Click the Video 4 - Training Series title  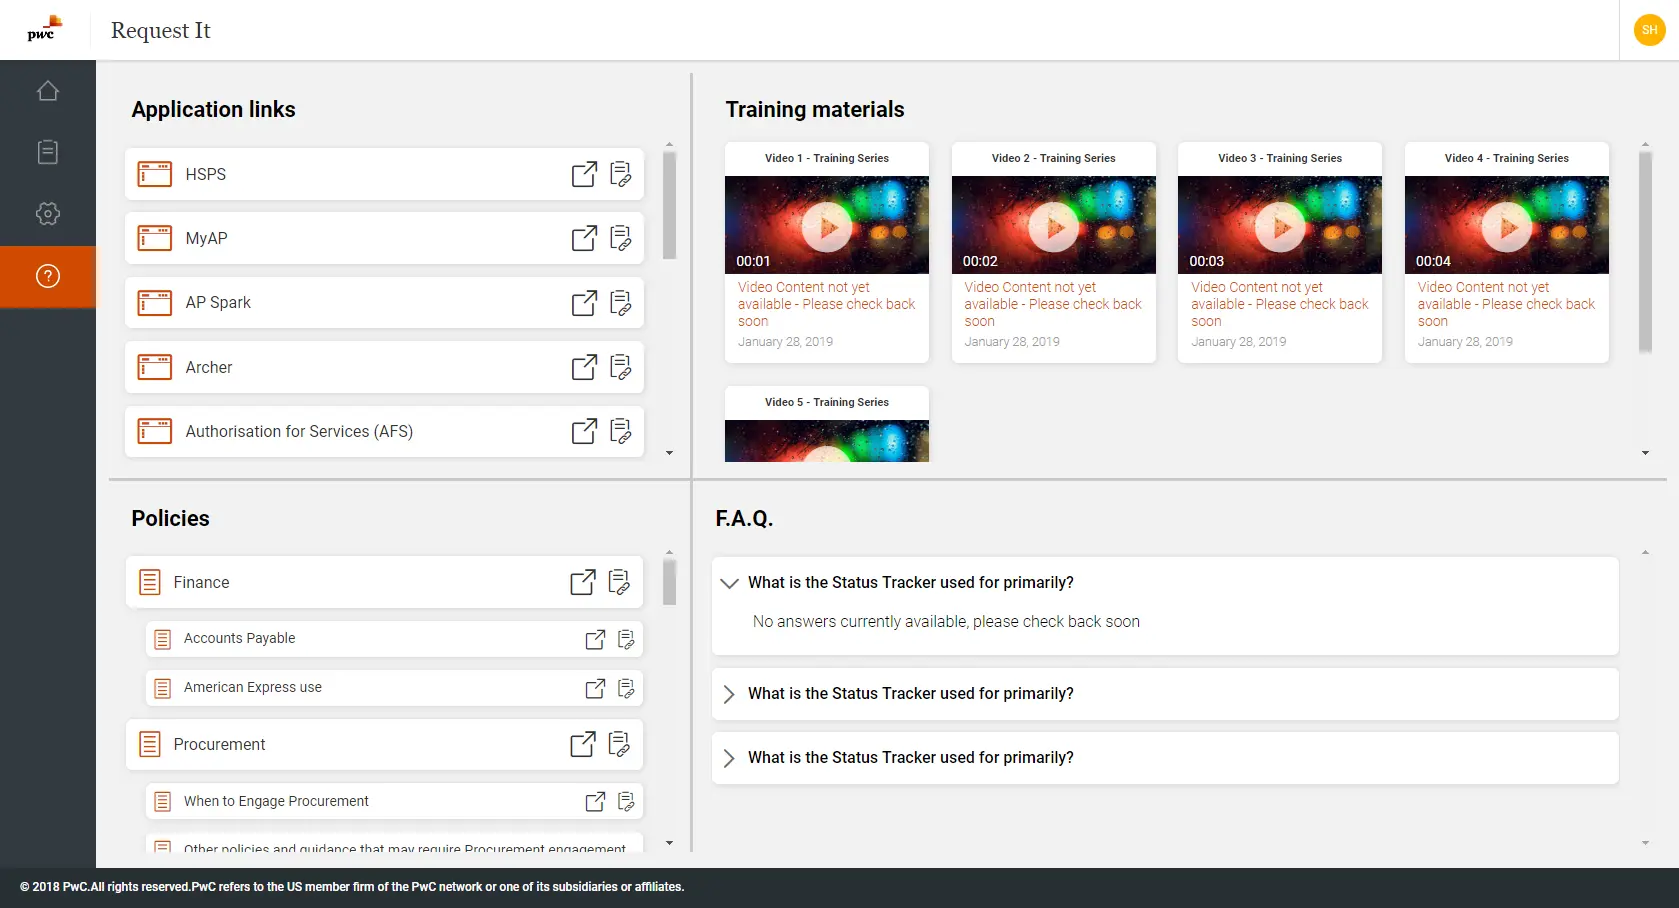point(1507,158)
